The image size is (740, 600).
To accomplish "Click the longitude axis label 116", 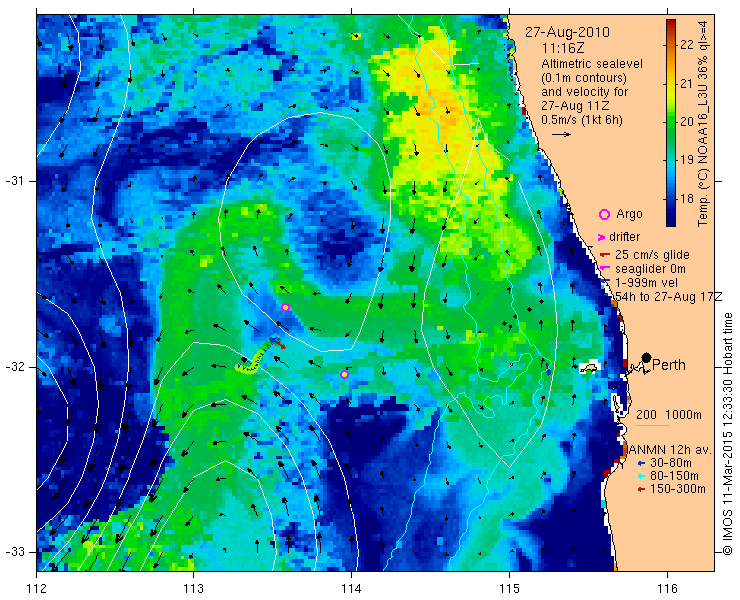I will [x=667, y=589].
